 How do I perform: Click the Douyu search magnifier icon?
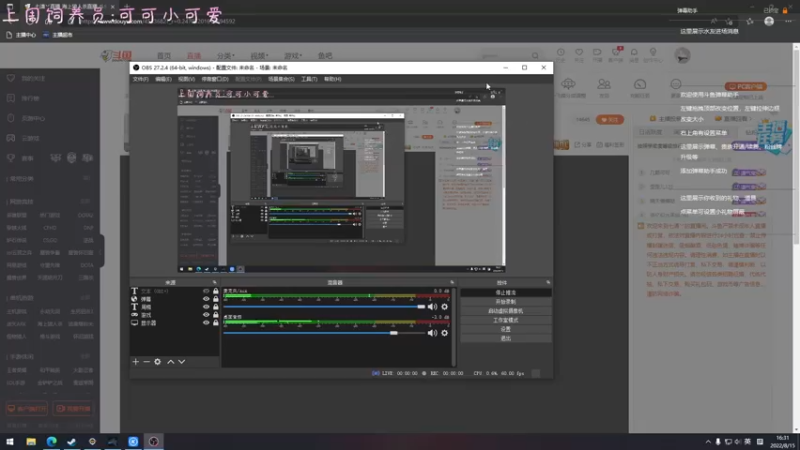pyautogui.click(x=535, y=56)
